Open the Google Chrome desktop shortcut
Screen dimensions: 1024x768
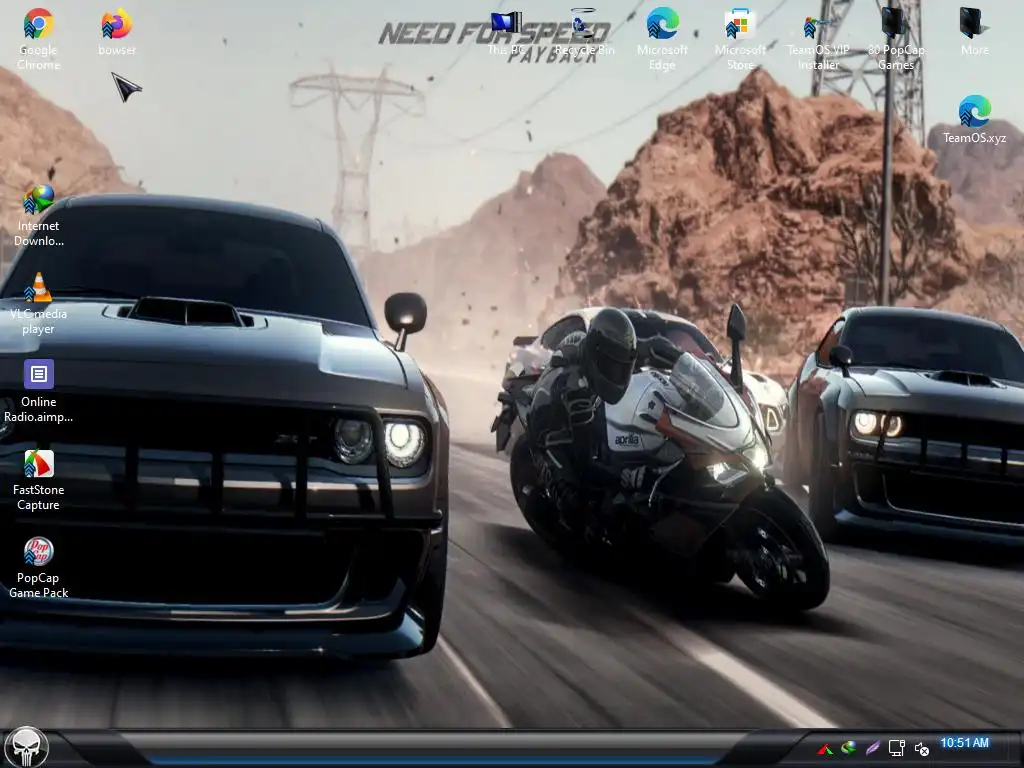tap(38, 38)
